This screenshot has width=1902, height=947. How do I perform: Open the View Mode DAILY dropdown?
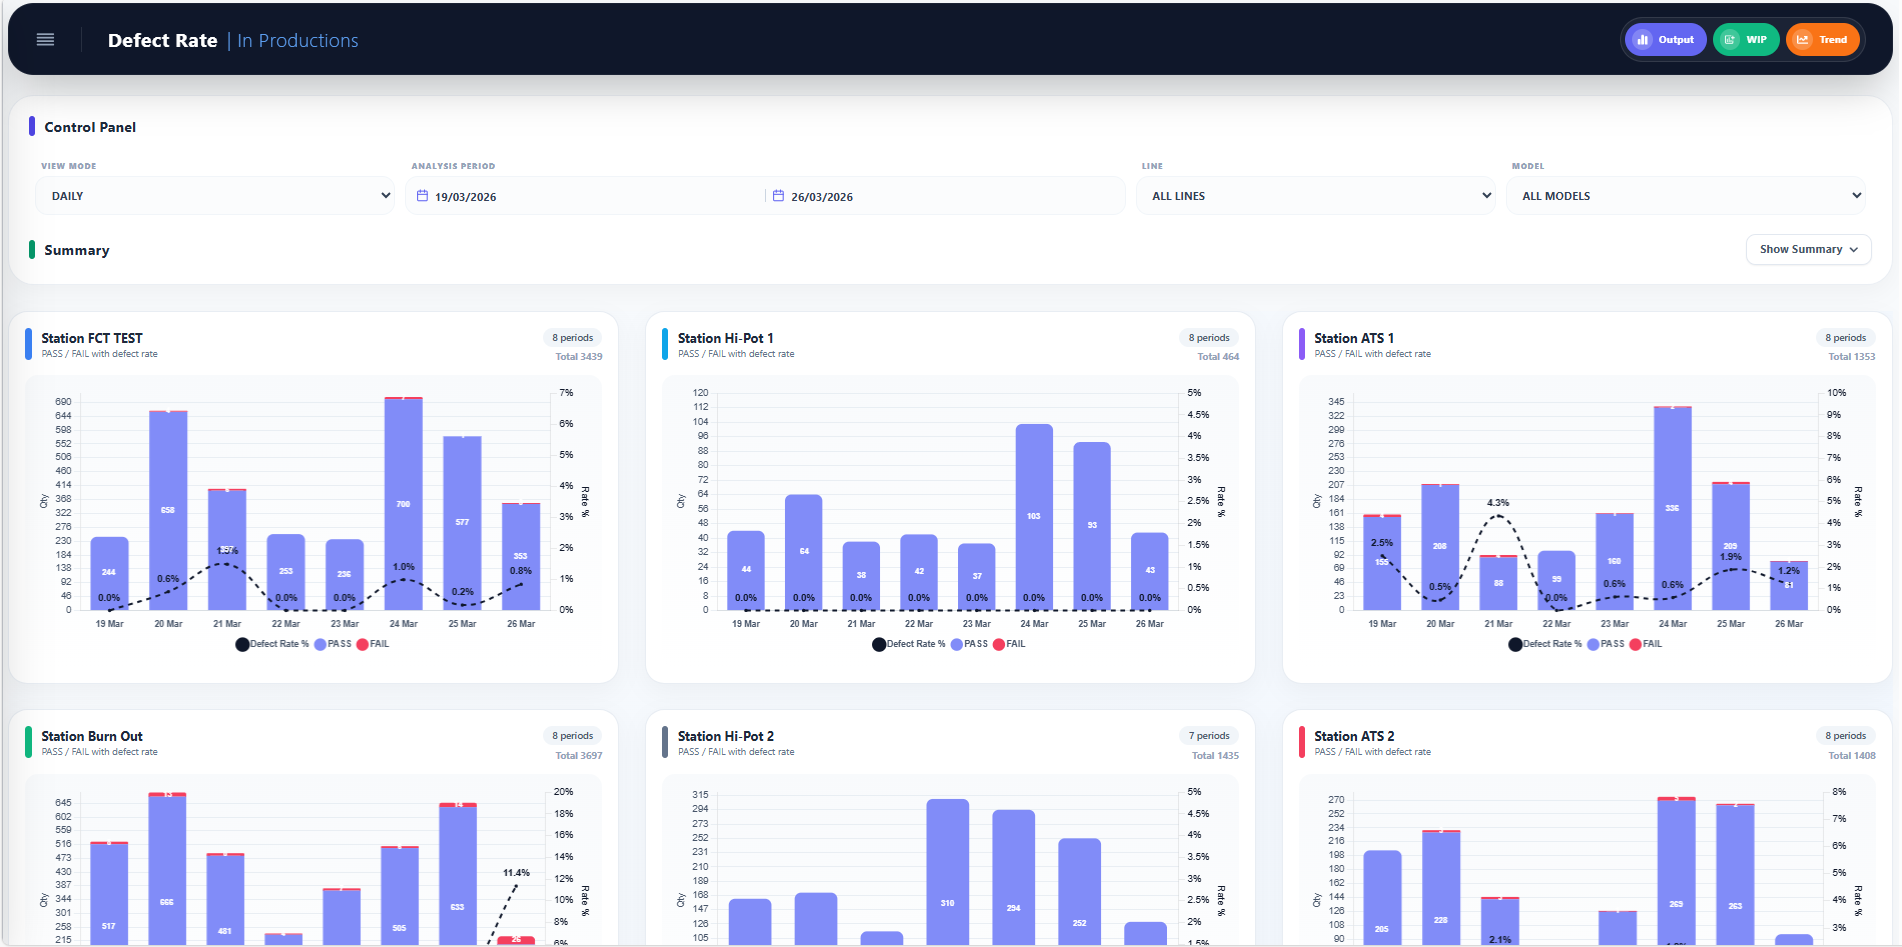[216, 196]
